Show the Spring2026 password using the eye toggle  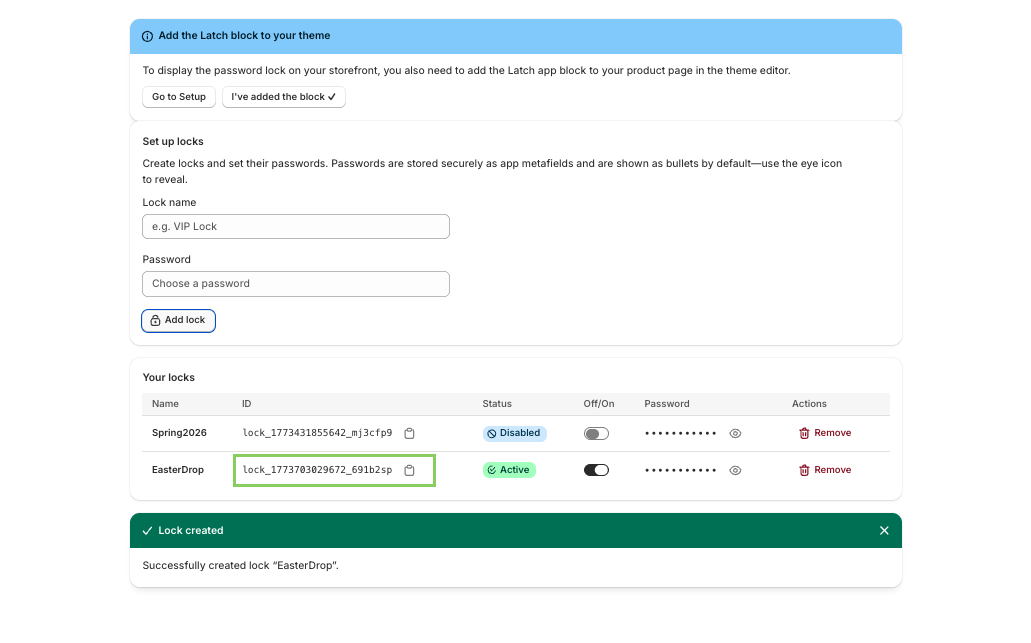tap(735, 433)
